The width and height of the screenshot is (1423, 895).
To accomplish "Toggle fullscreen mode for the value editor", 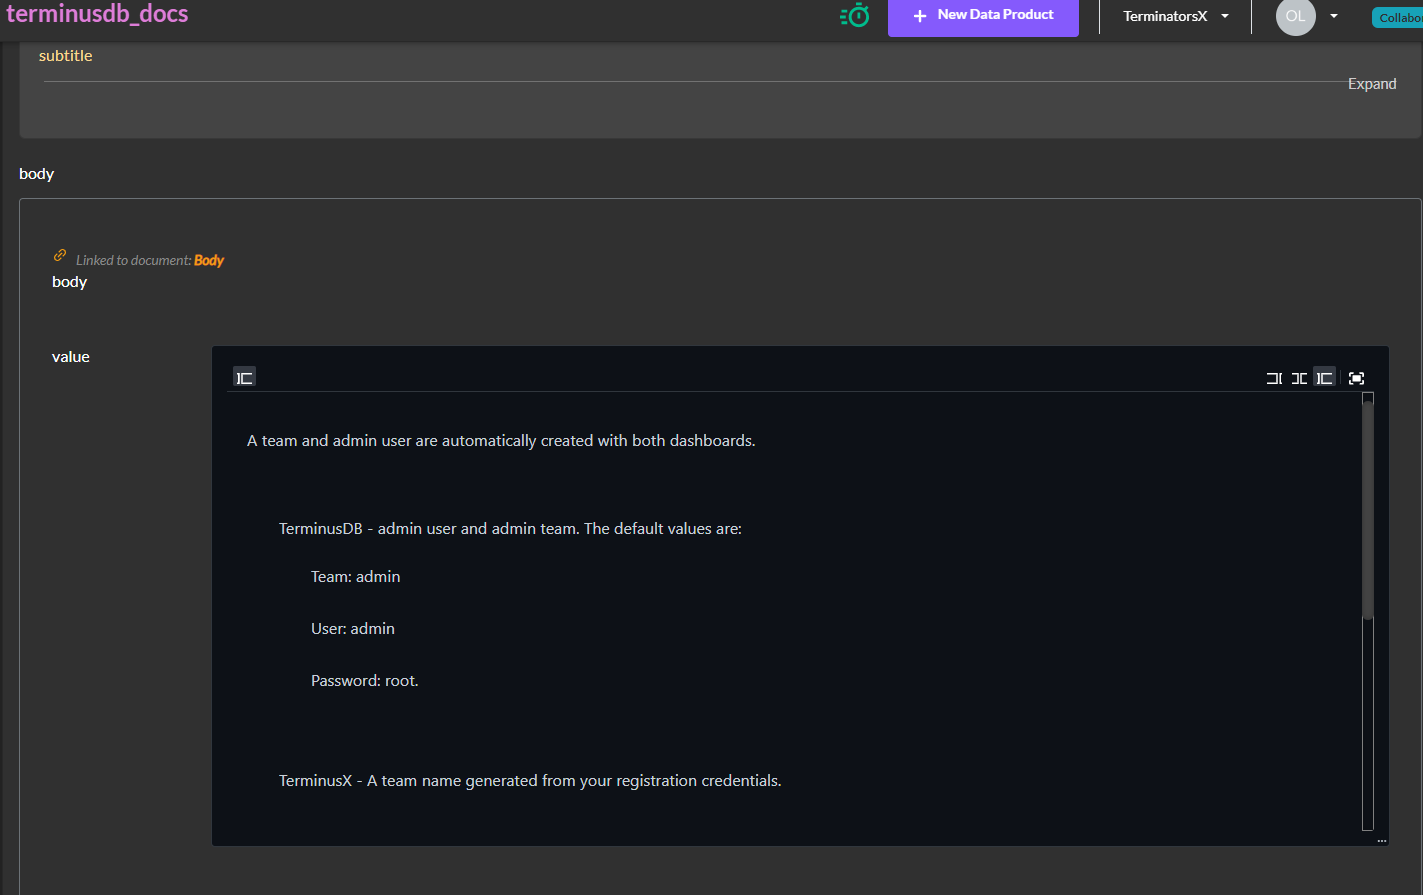I will tap(1356, 377).
